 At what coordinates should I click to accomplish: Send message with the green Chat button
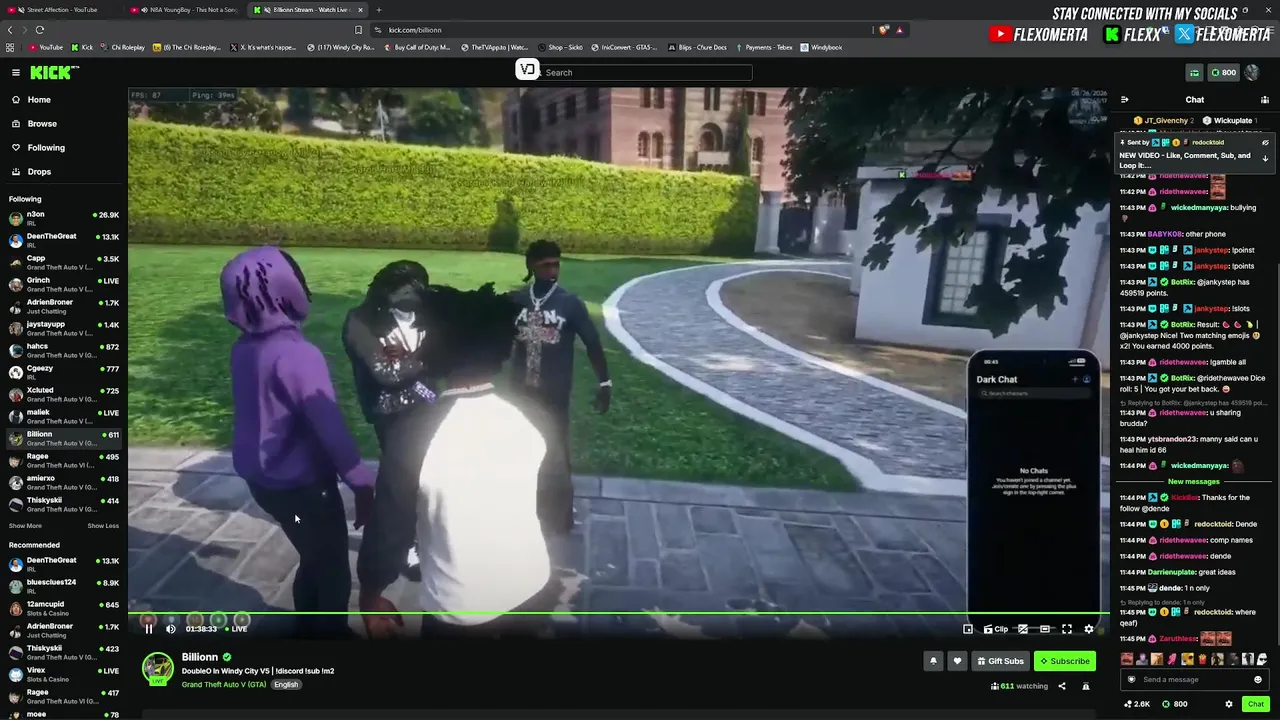click(1256, 704)
